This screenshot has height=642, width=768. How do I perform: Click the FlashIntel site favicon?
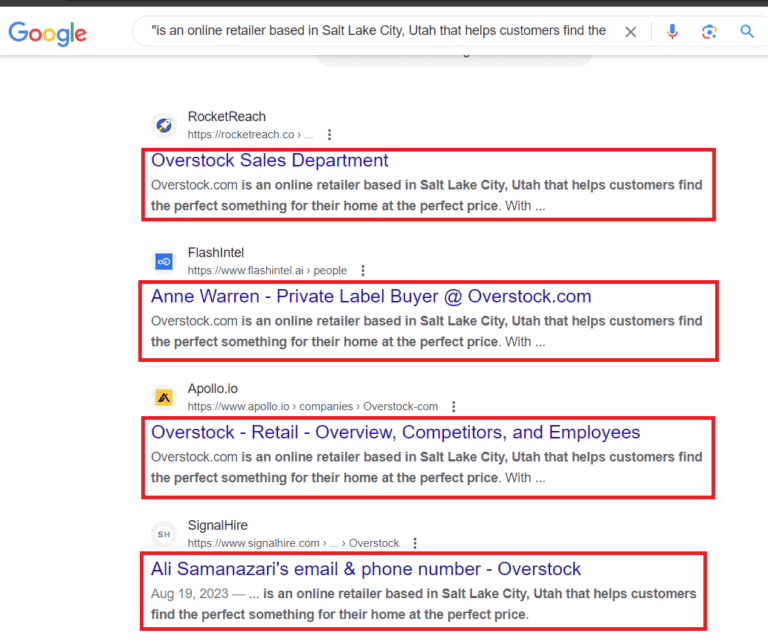pos(164,261)
